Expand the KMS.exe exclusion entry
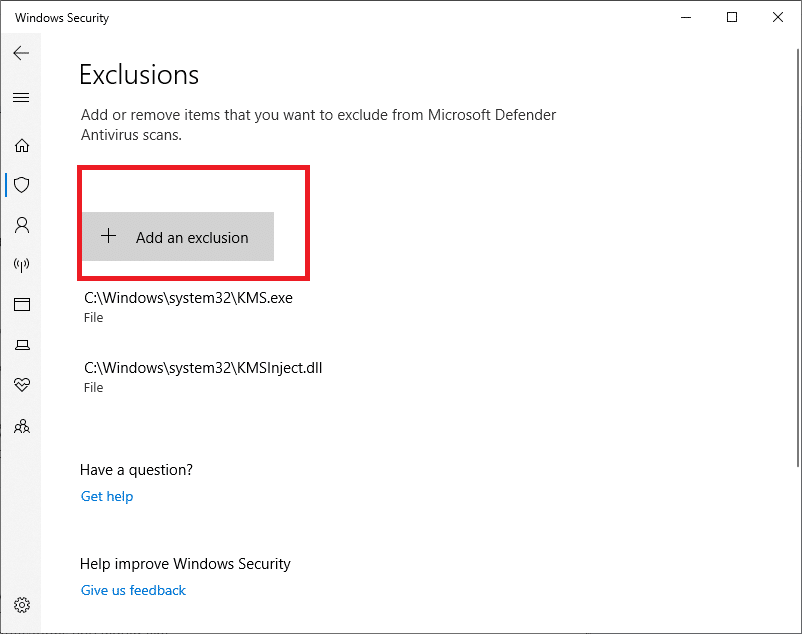 [188, 306]
